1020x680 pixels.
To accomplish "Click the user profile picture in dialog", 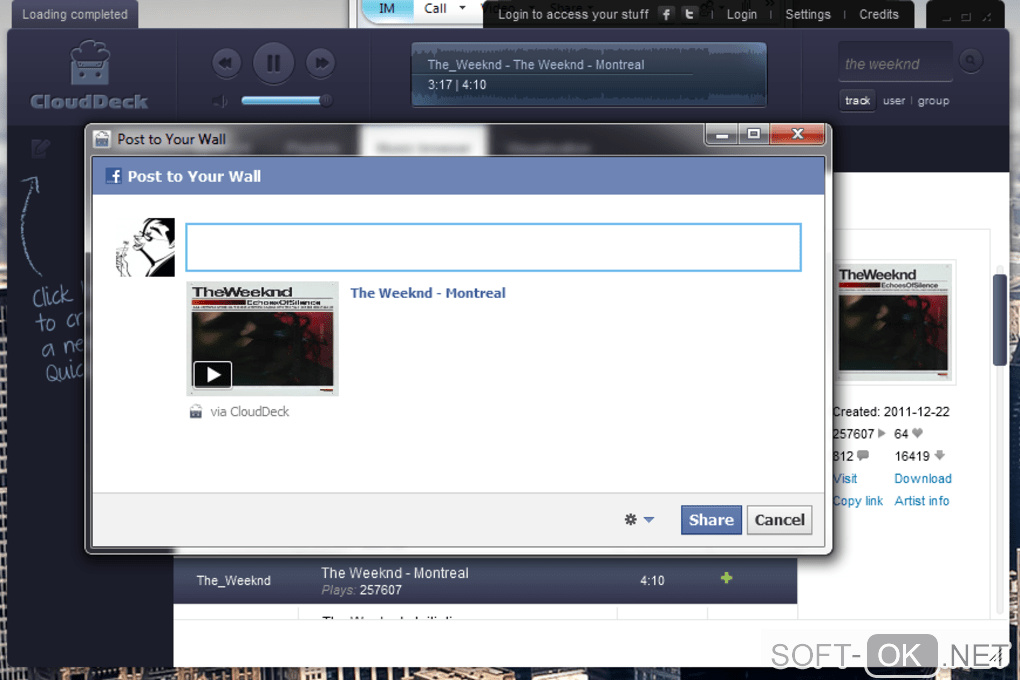I will [145, 247].
